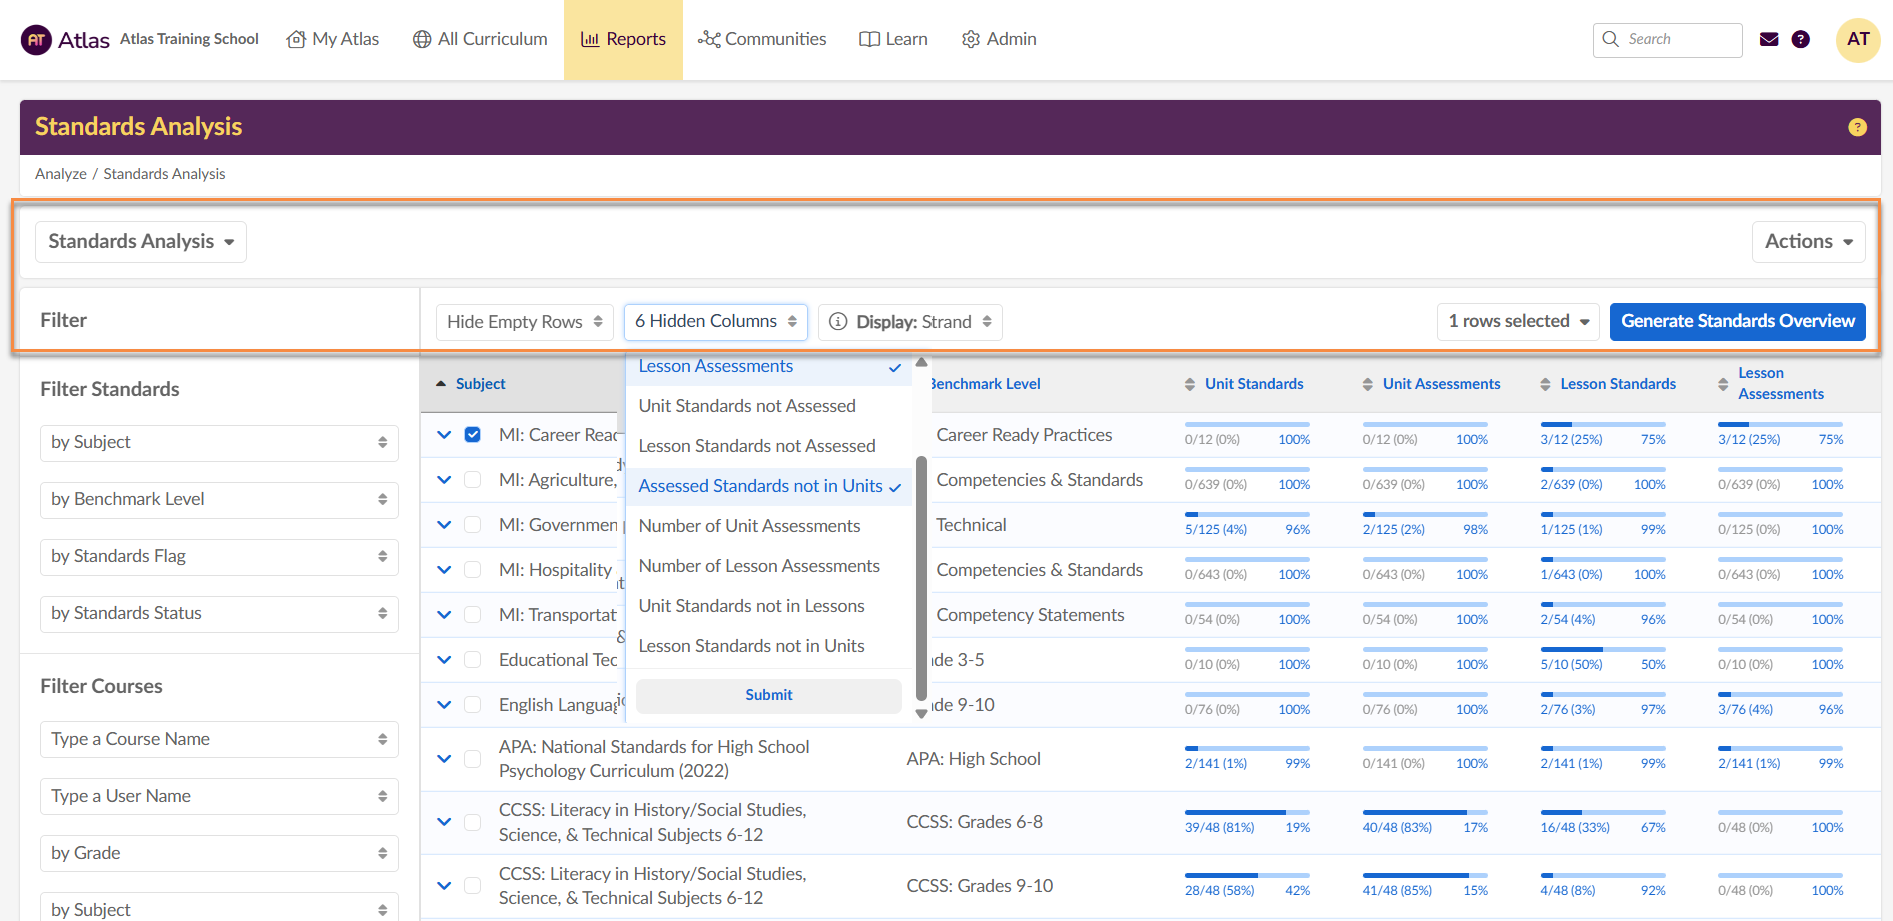1893x921 pixels.
Task: Select the APA National Standards row checkbox
Action: click(473, 759)
